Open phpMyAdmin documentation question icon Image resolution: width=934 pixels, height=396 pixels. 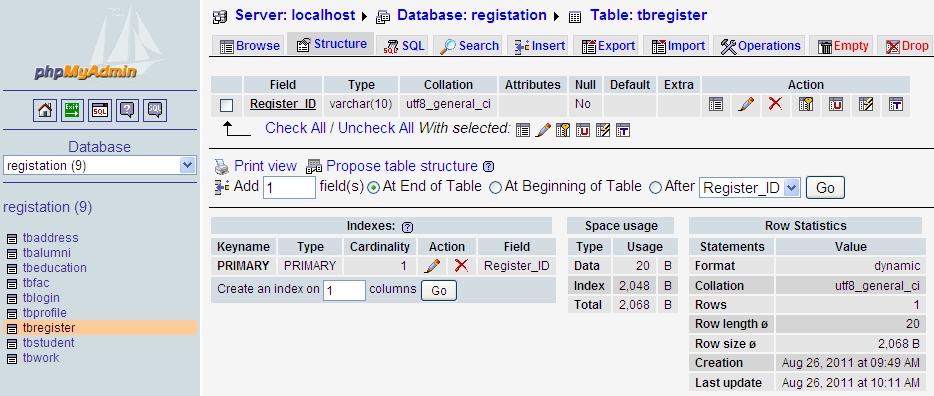[x=127, y=110]
